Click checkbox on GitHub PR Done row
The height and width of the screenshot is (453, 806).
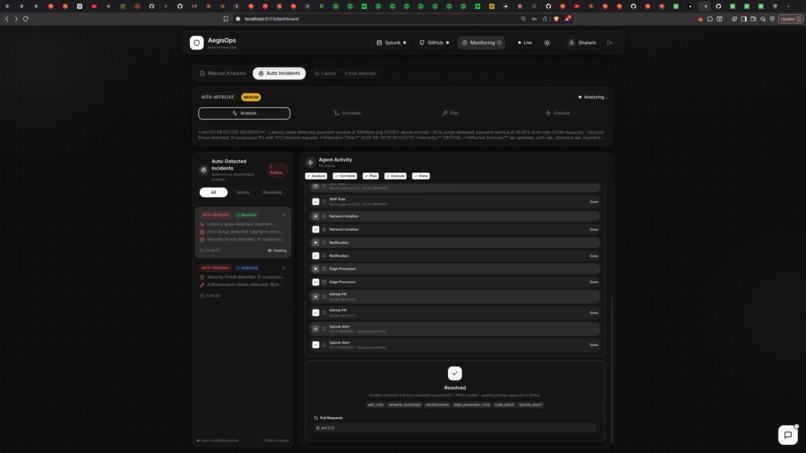click(316, 313)
